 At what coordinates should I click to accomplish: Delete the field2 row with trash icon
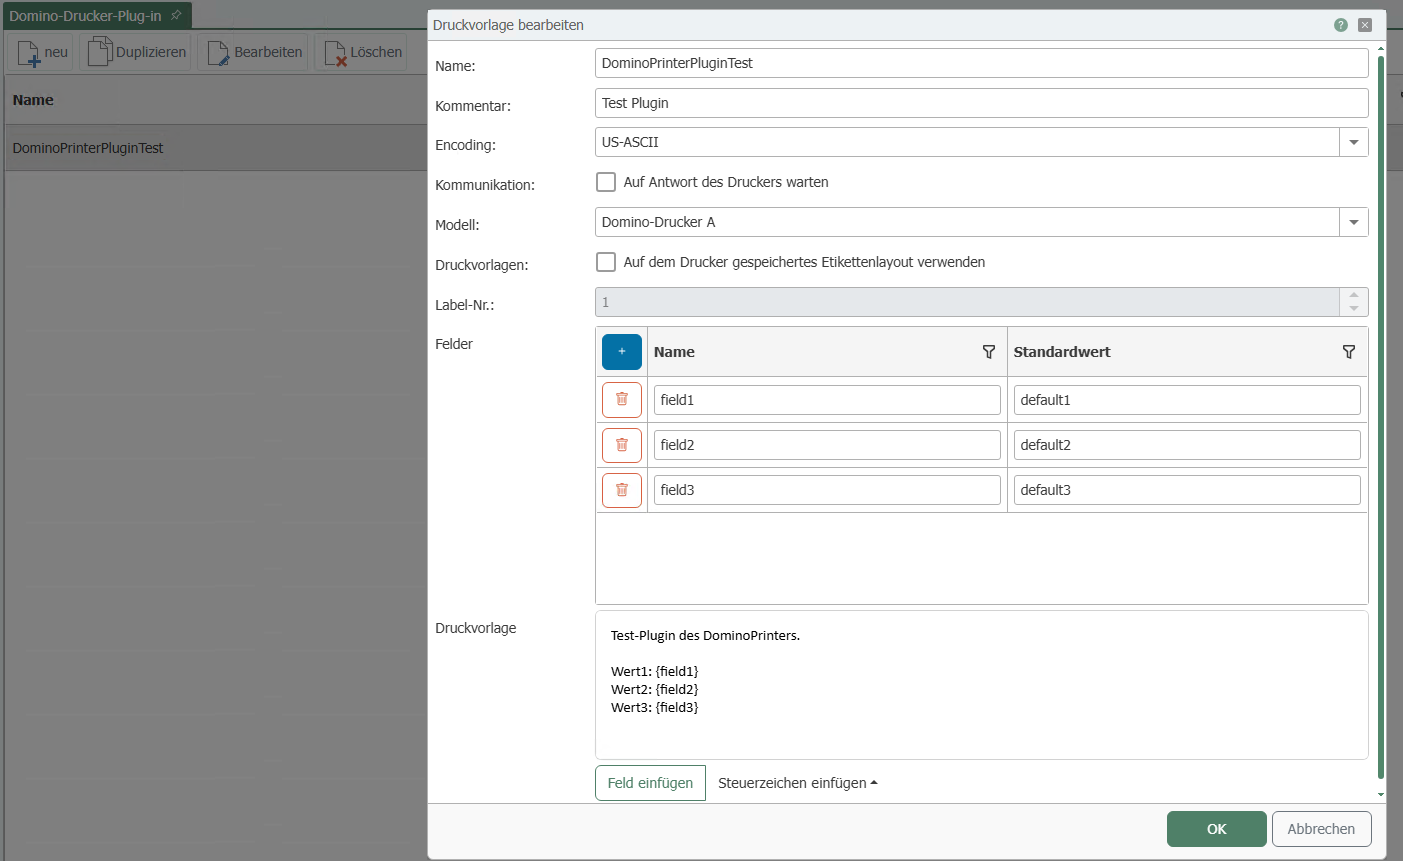(621, 445)
